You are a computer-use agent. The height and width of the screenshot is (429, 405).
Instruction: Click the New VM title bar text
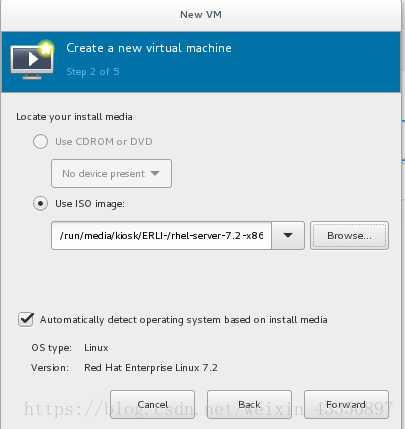tap(201, 15)
